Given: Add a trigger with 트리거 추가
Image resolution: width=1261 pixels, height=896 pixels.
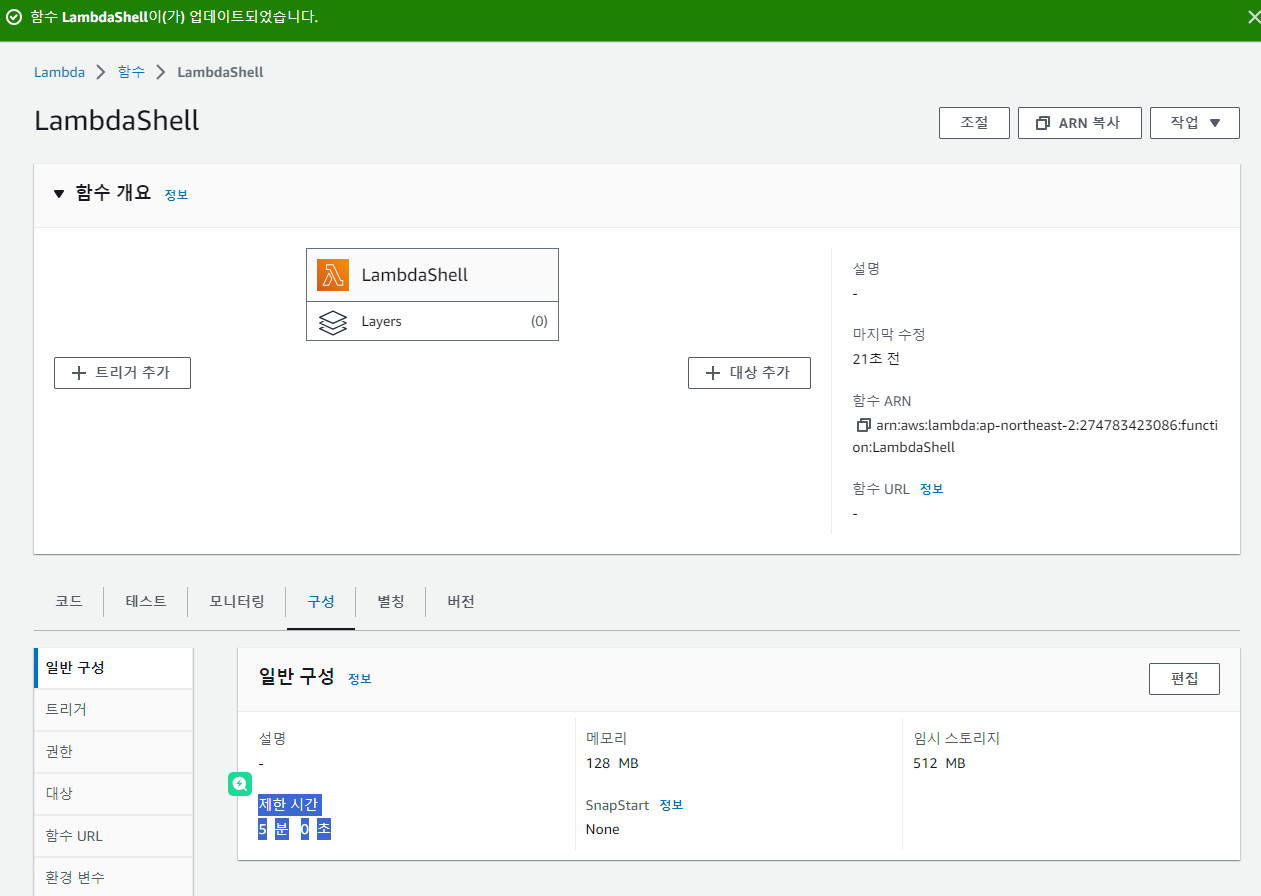Looking at the screenshot, I should pos(122,373).
